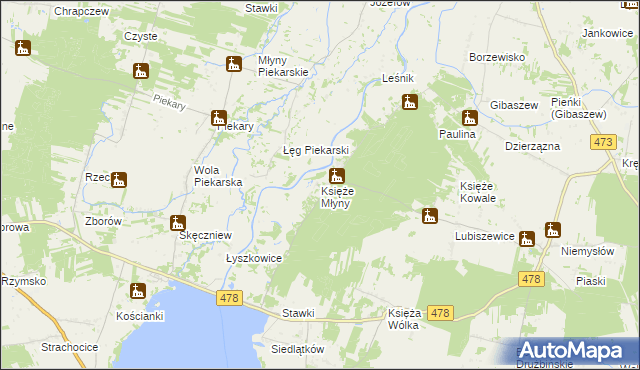Click the church icon at Piekary
Viewport: 640px width, 370px height.
pos(219,118)
